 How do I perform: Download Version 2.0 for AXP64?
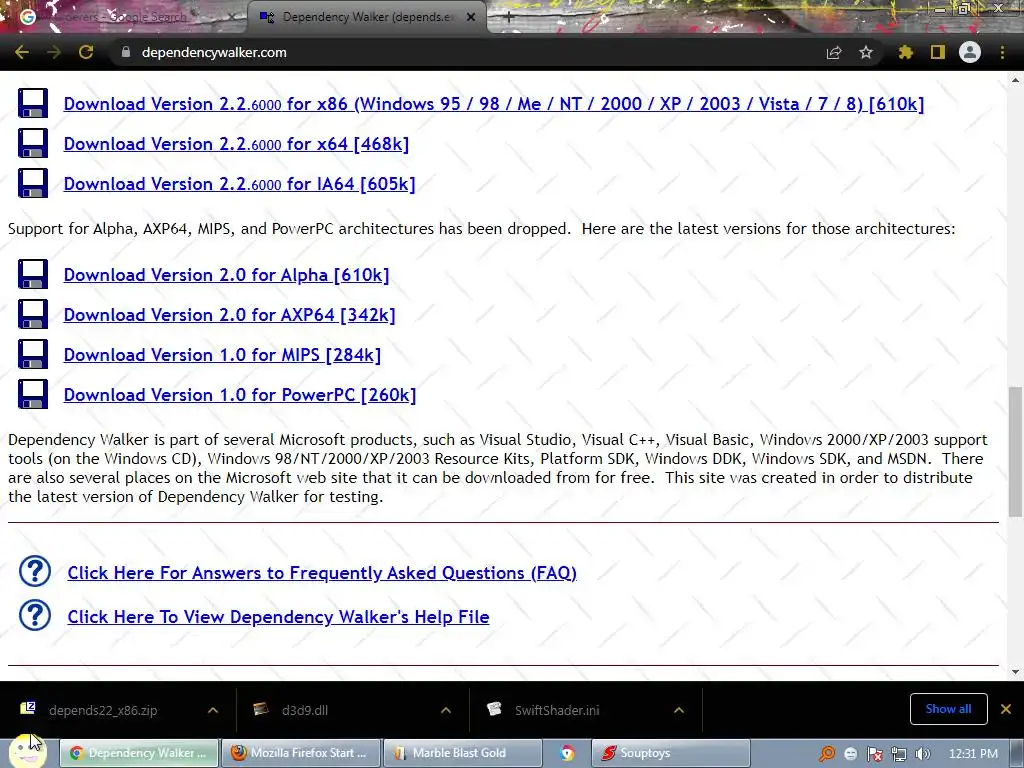click(x=229, y=315)
